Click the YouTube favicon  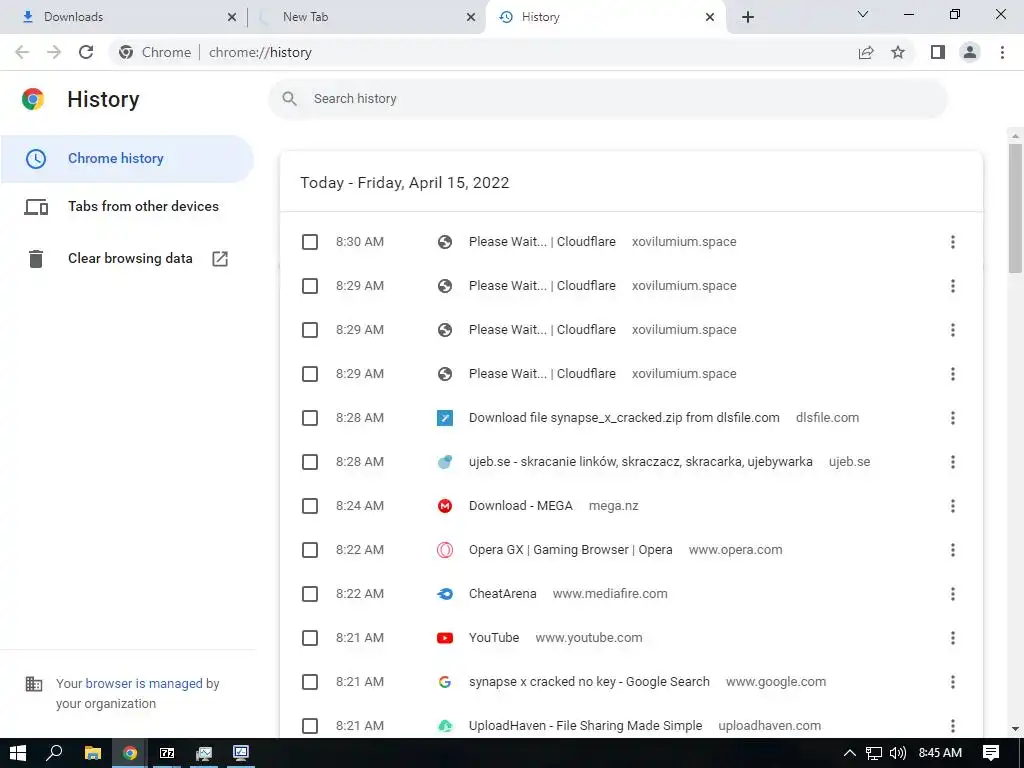coord(445,638)
